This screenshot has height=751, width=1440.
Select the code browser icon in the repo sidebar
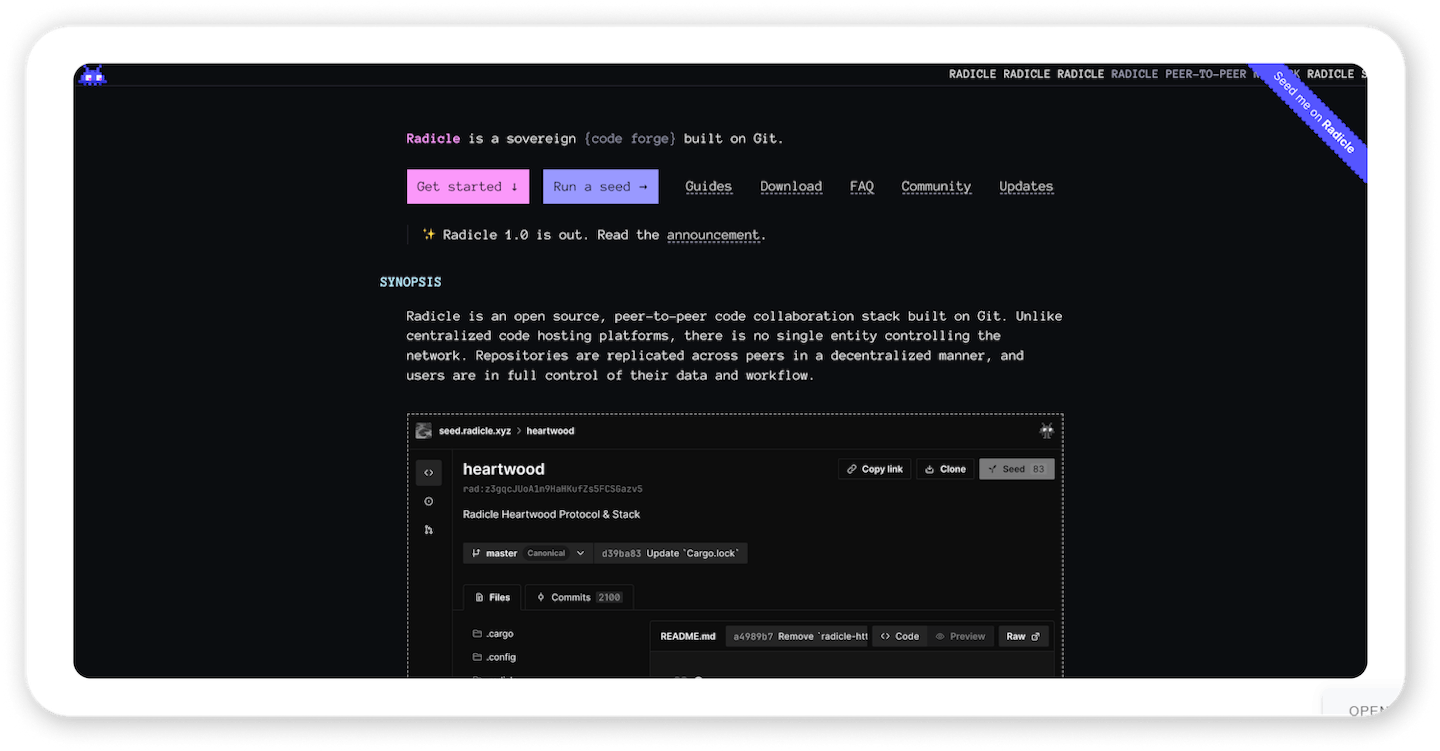428,472
